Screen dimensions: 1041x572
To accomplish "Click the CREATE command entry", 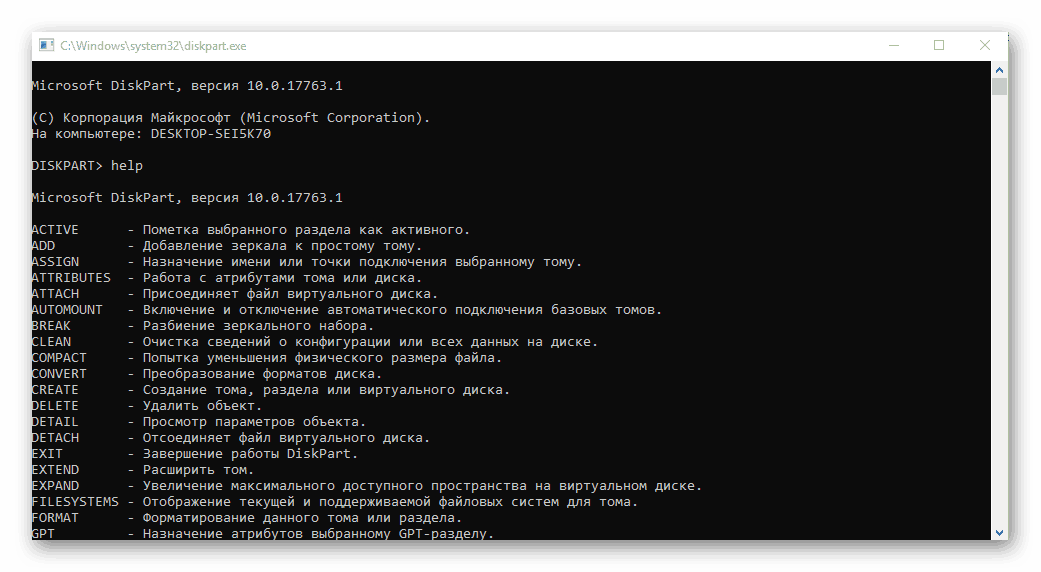I will (271, 390).
